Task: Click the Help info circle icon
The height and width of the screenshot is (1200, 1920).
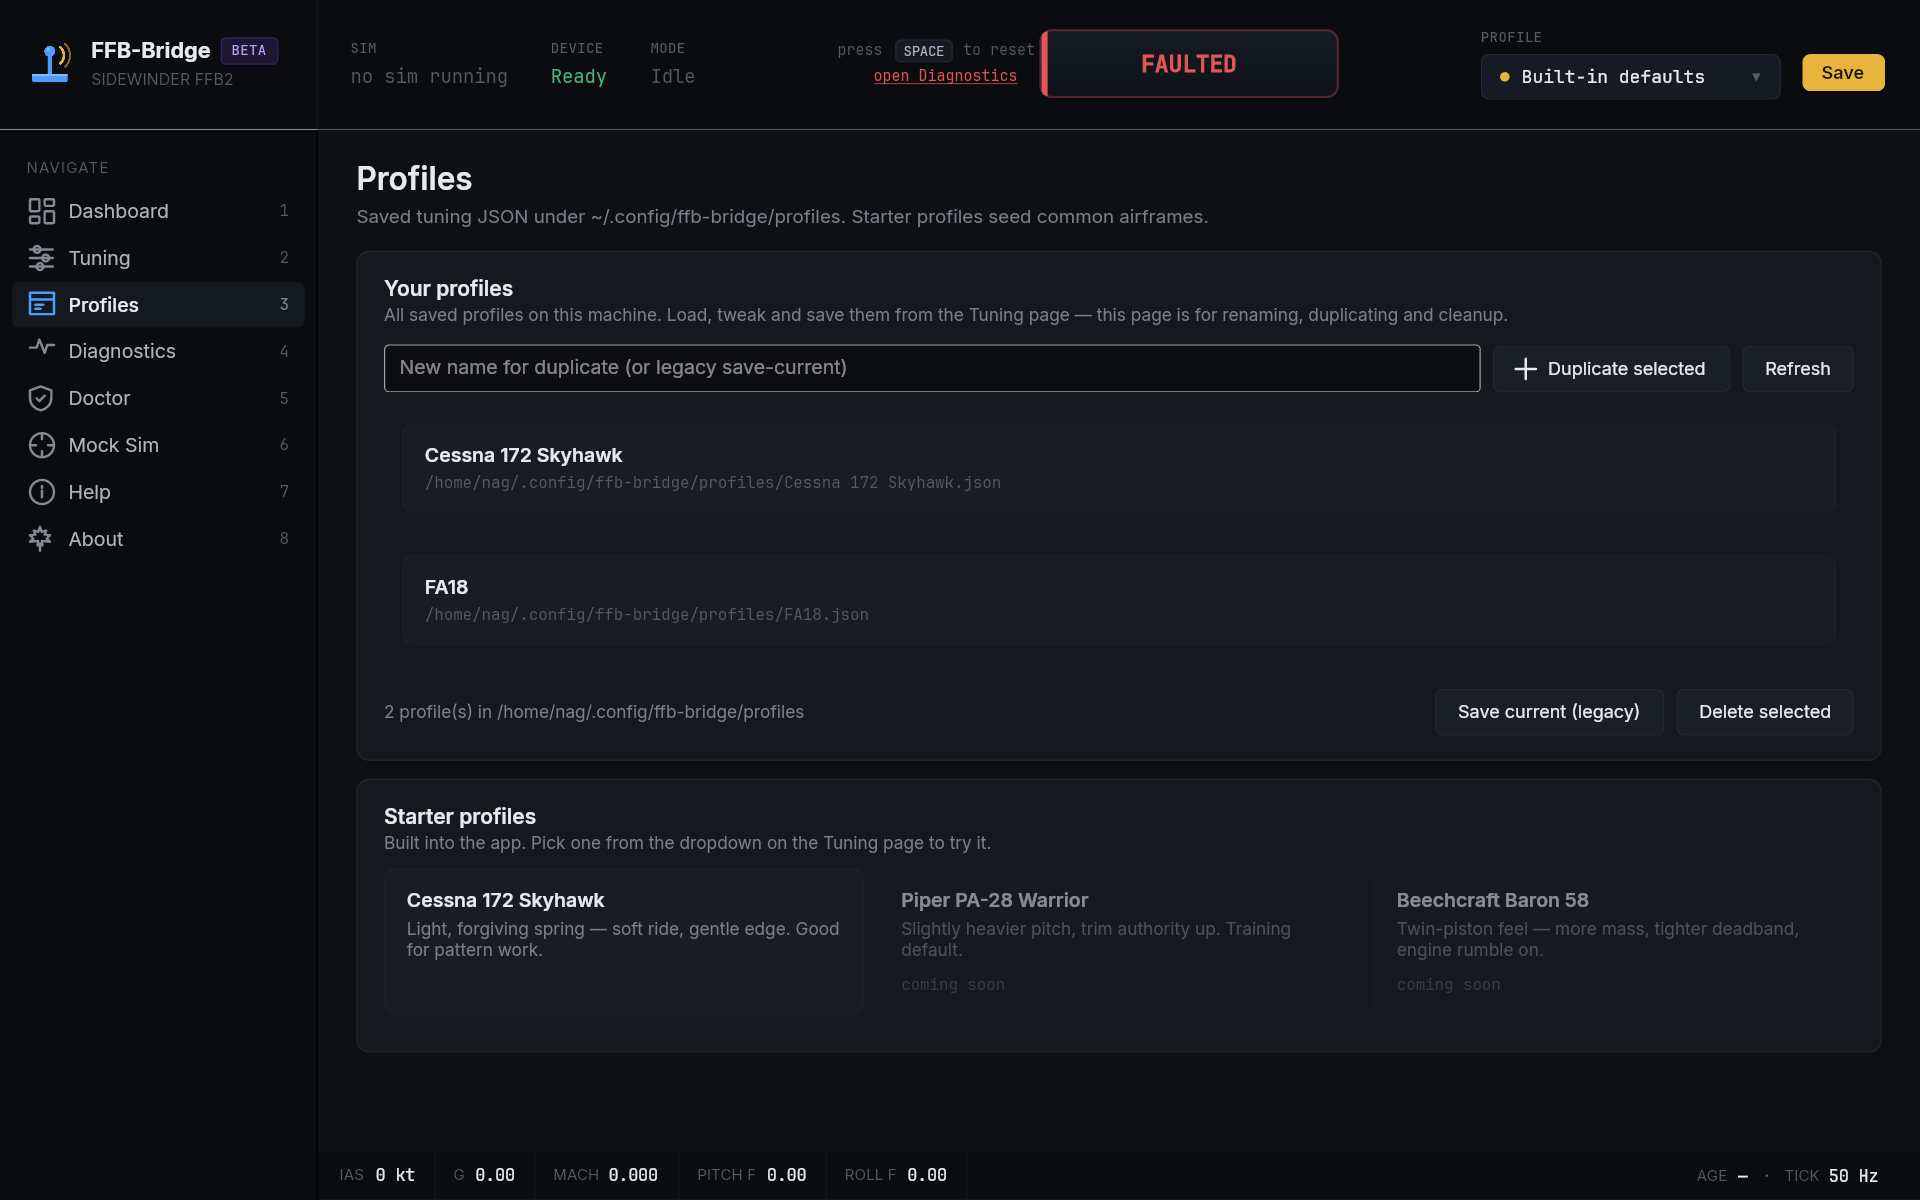Action: [41, 492]
